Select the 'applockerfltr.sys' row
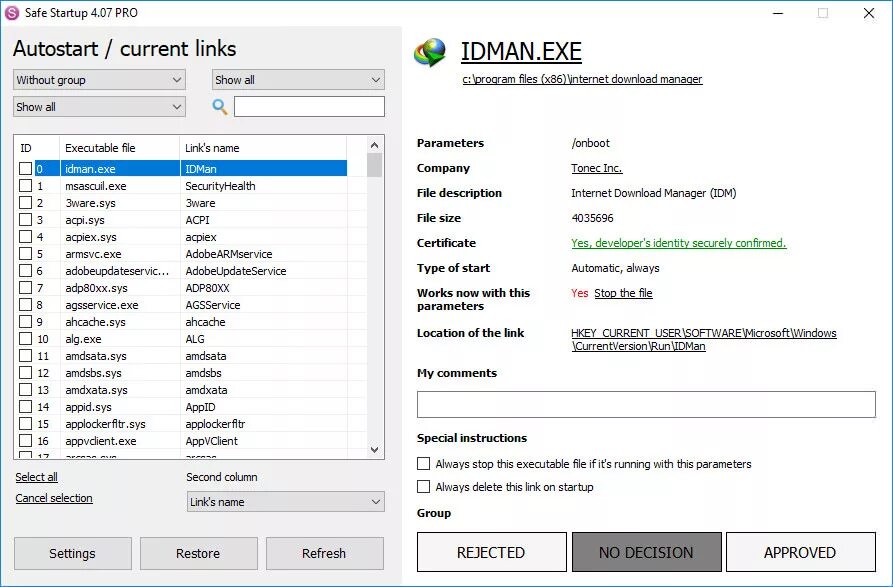The image size is (893, 587). [x=183, y=424]
